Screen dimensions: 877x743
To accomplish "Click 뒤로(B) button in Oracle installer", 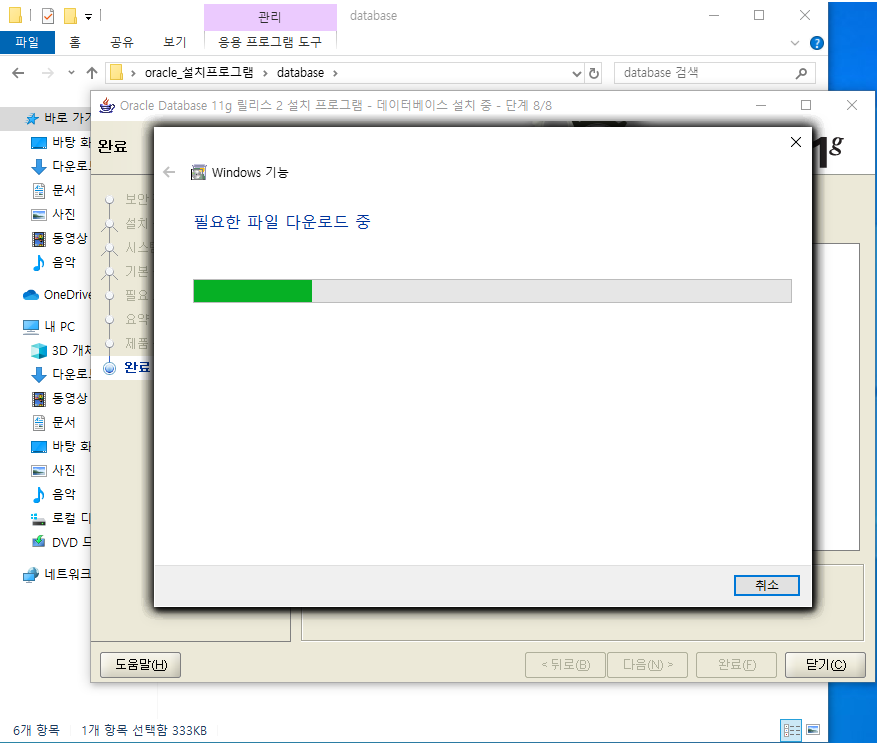I will 565,665.
